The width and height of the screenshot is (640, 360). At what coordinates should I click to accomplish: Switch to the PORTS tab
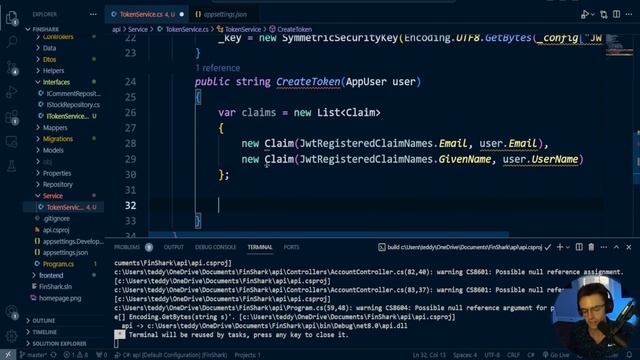tap(291, 247)
